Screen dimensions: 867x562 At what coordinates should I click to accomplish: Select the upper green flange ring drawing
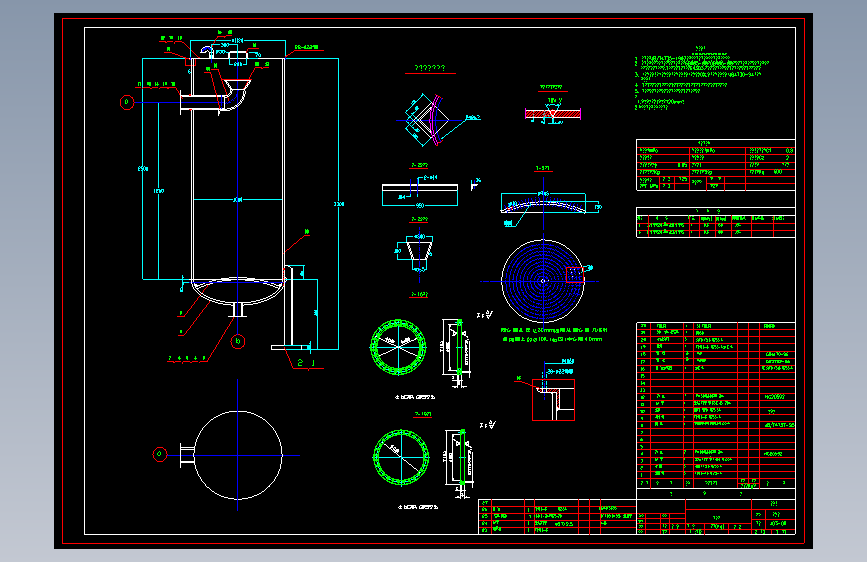pos(398,347)
